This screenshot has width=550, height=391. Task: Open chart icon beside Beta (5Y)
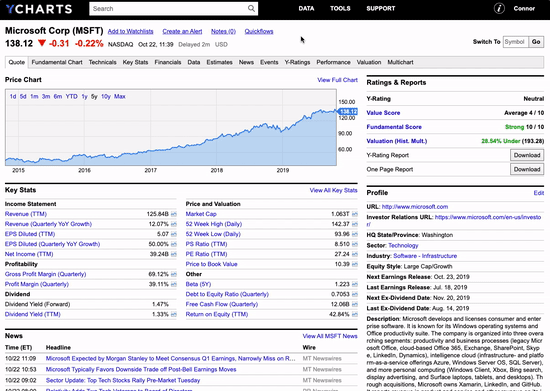(355, 284)
